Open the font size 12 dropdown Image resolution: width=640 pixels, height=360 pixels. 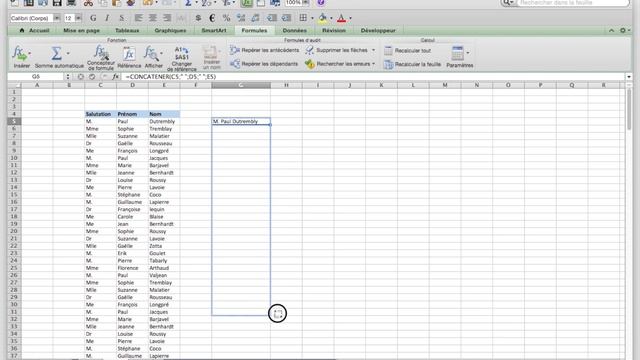tap(78, 18)
